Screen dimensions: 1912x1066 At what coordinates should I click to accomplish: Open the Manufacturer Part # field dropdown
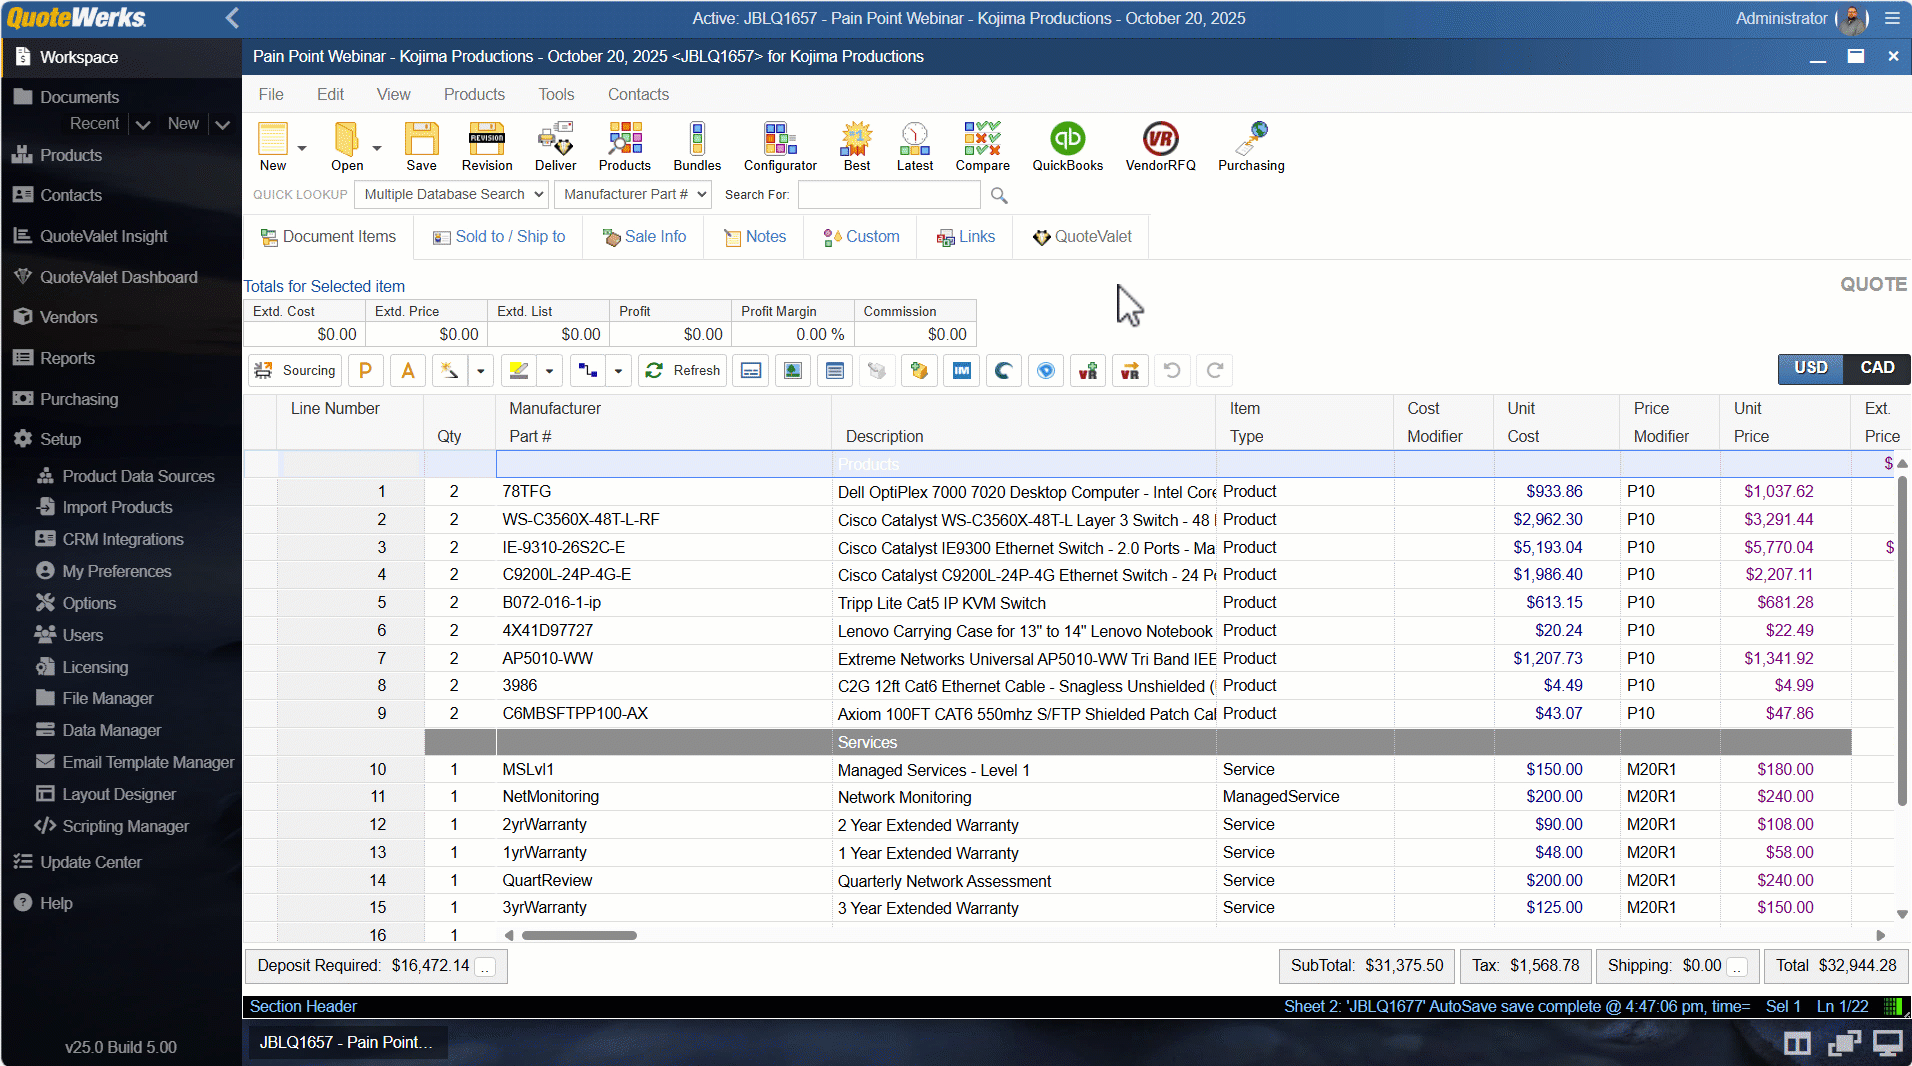pyautogui.click(x=631, y=194)
